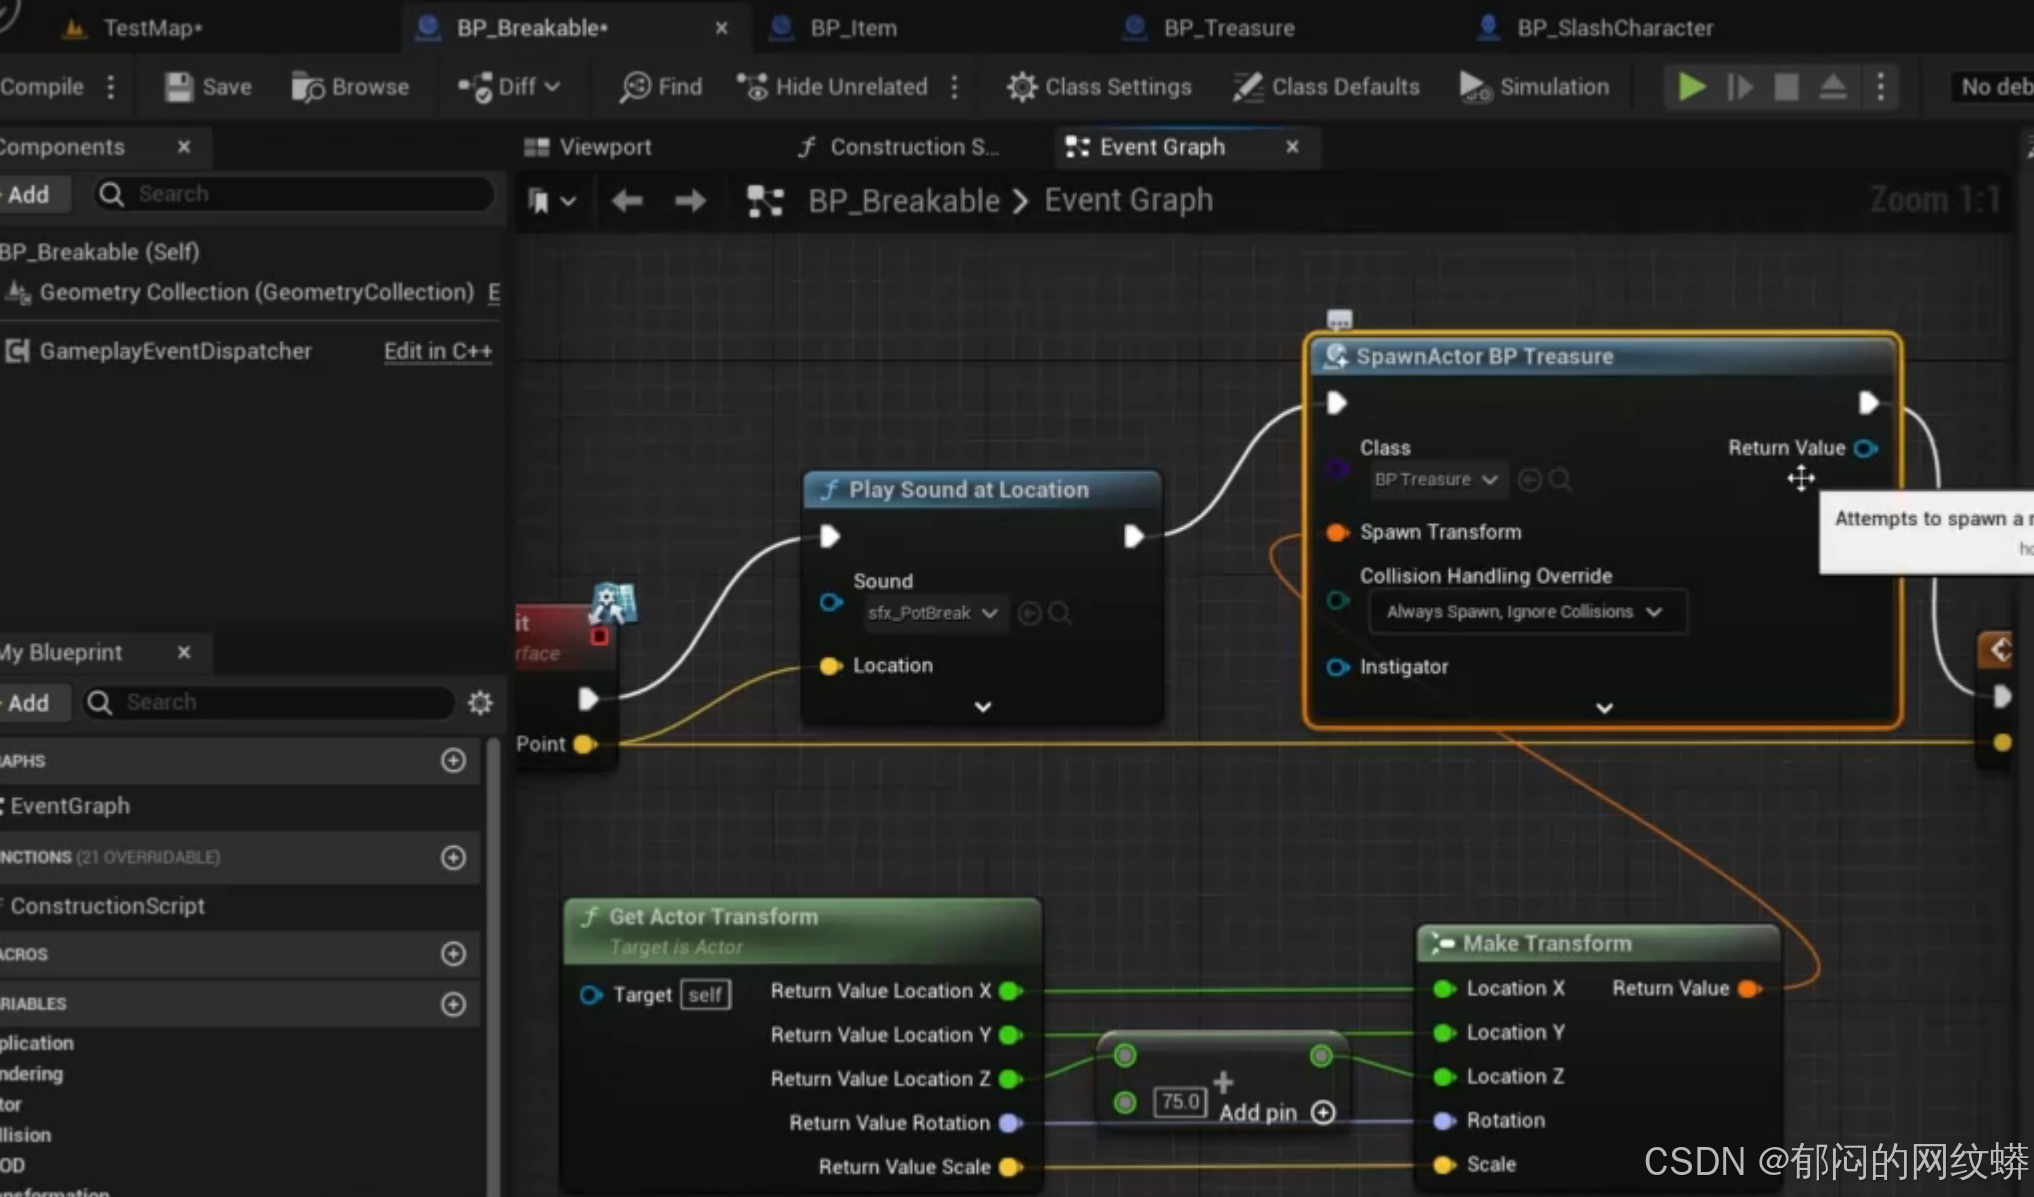
Task: Click the Sound input pin on Play Sound node
Action: pos(830,602)
